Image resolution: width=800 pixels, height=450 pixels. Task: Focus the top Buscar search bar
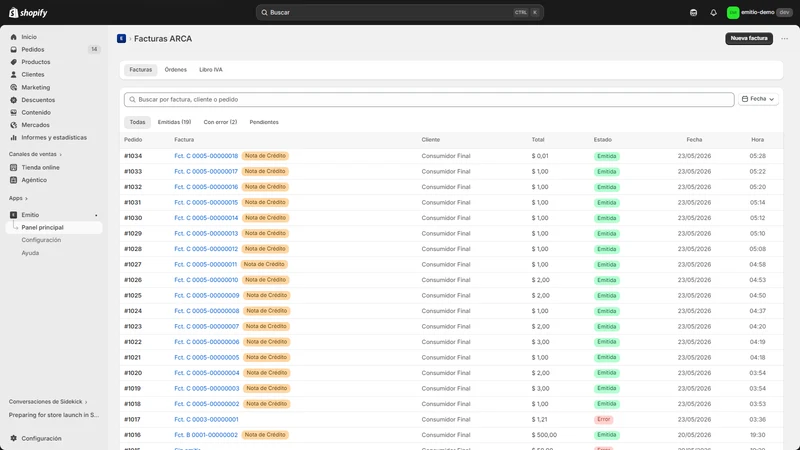coord(399,12)
